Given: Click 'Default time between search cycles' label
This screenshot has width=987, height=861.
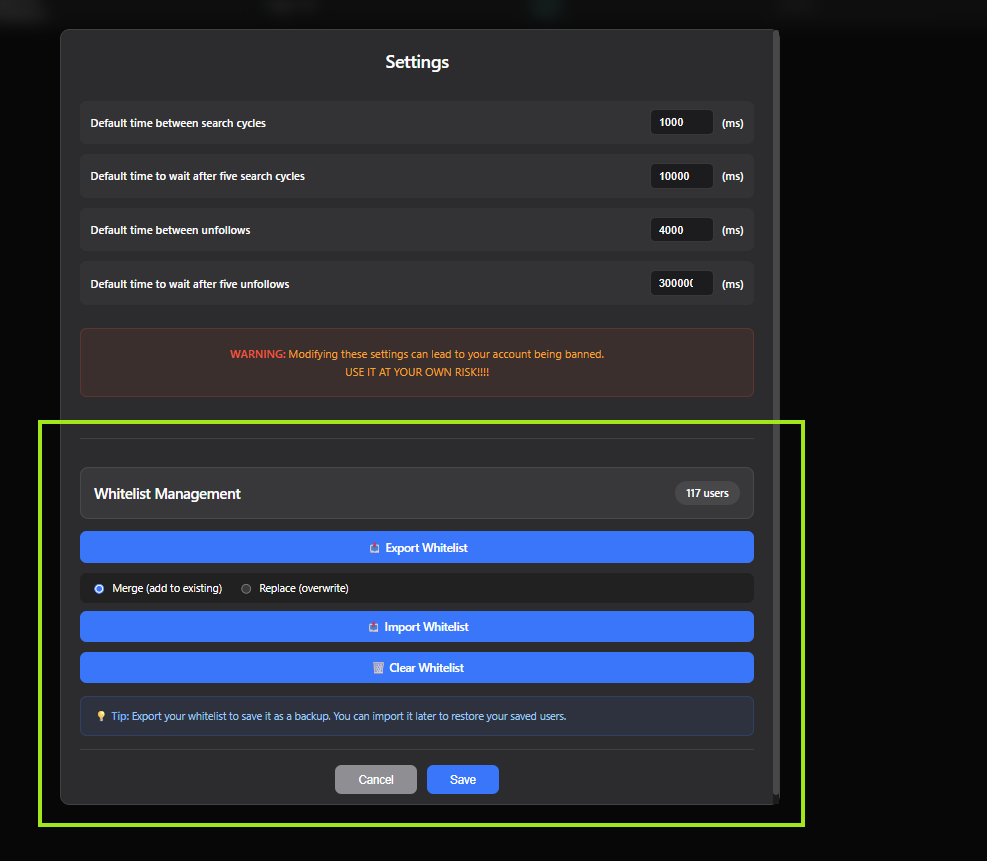Looking at the screenshot, I should pos(178,123).
